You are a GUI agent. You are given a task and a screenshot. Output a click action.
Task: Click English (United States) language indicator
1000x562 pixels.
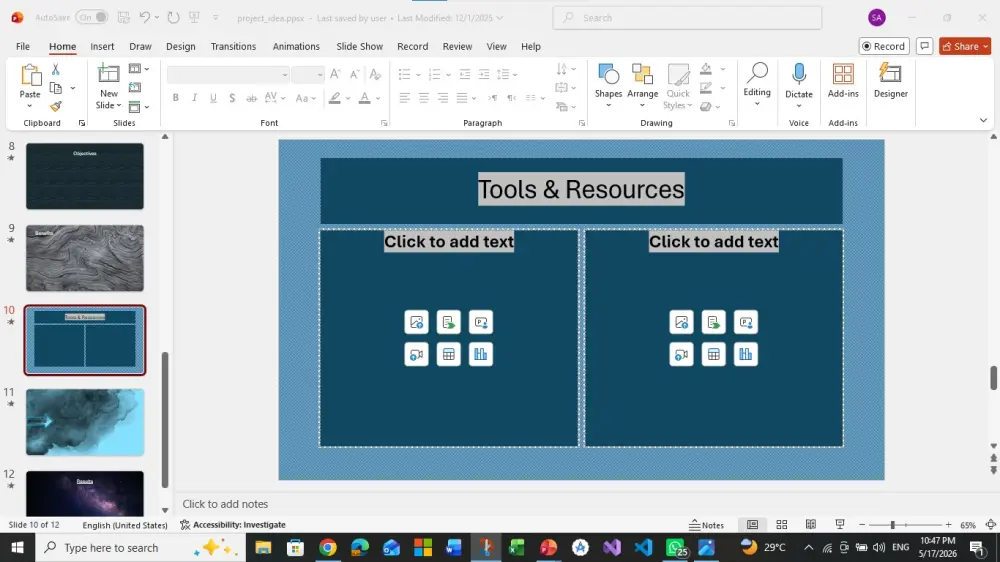[125, 525]
